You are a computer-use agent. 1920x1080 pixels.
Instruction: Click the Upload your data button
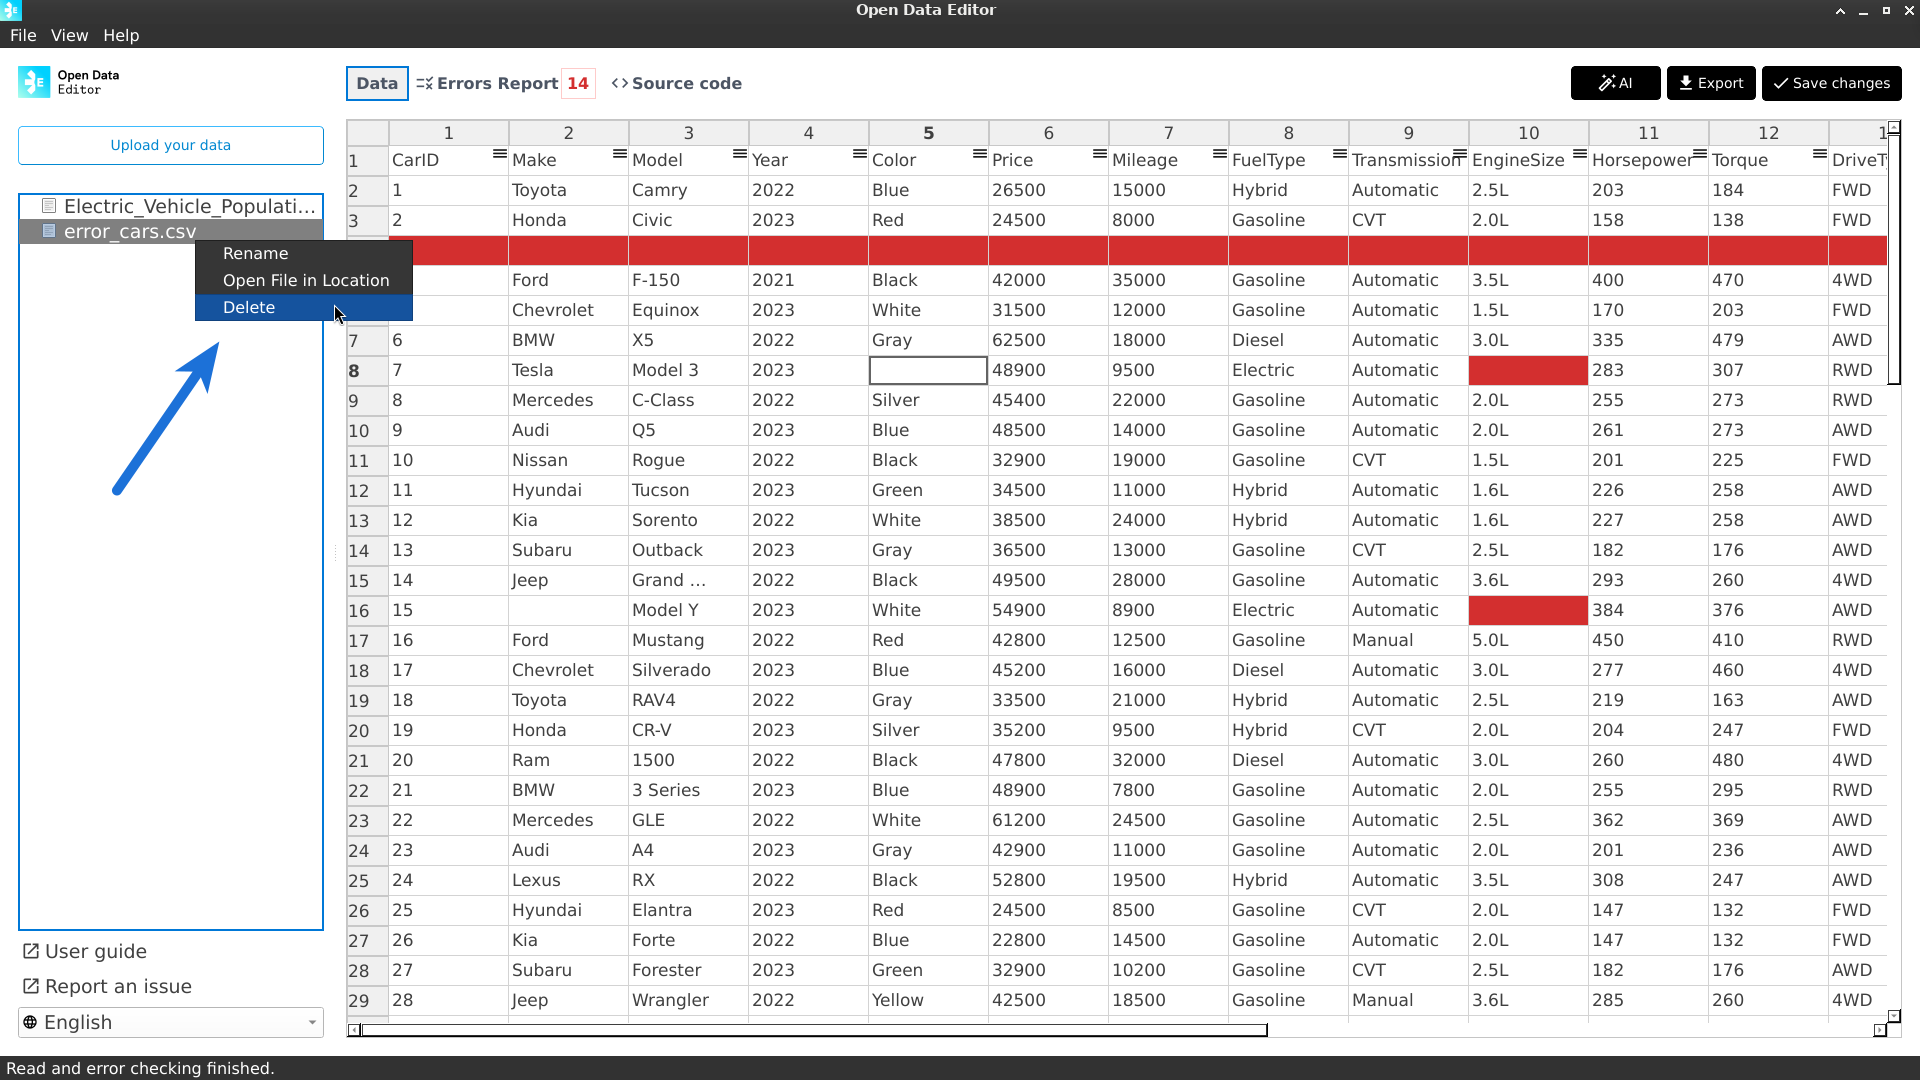pos(170,145)
